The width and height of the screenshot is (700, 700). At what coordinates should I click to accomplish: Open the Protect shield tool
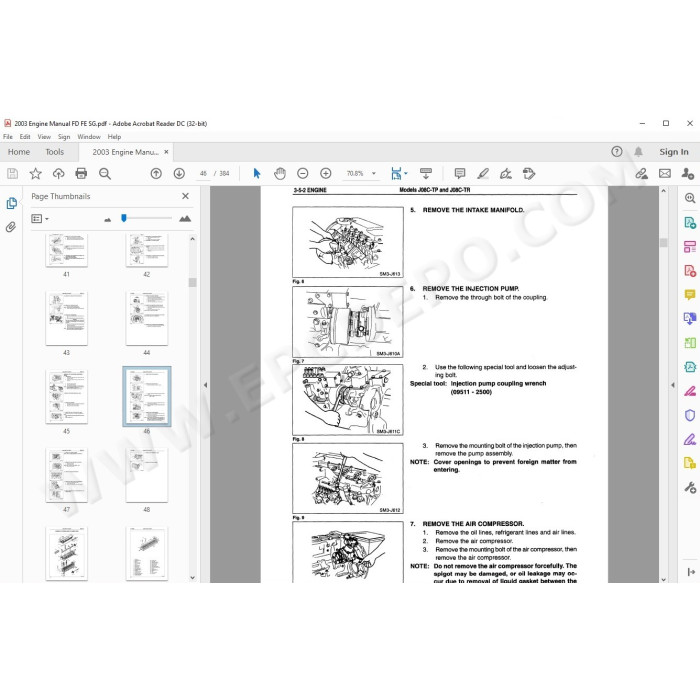click(x=690, y=415)
